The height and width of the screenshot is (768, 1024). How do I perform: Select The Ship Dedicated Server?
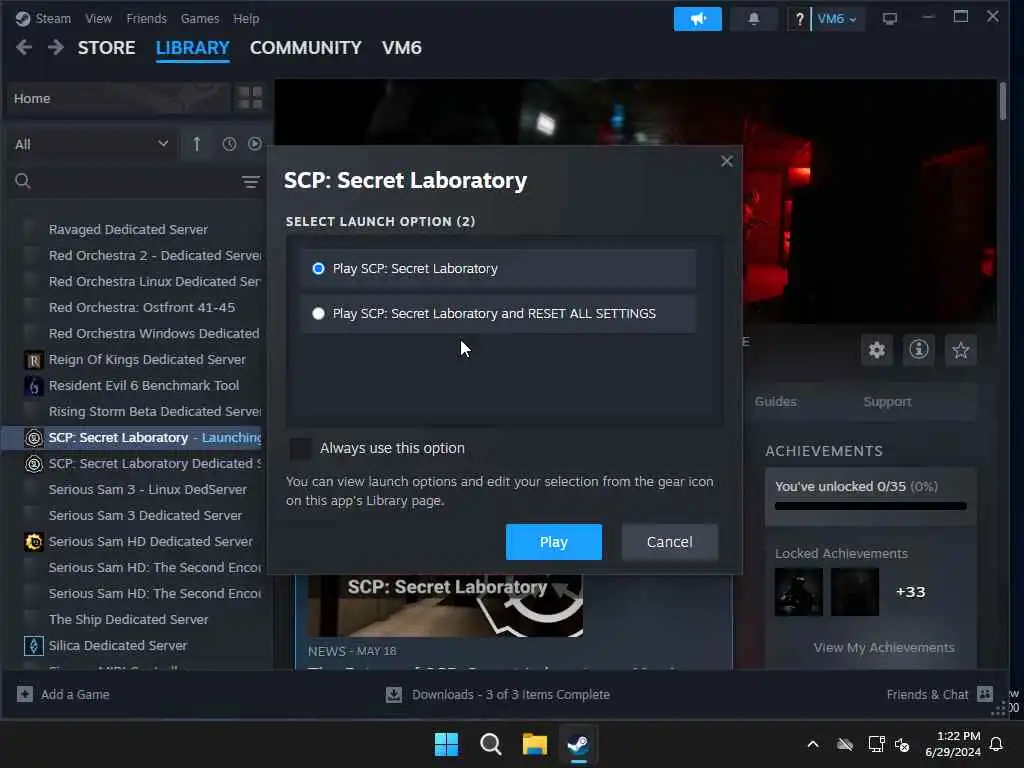click(x=128, y=619)
